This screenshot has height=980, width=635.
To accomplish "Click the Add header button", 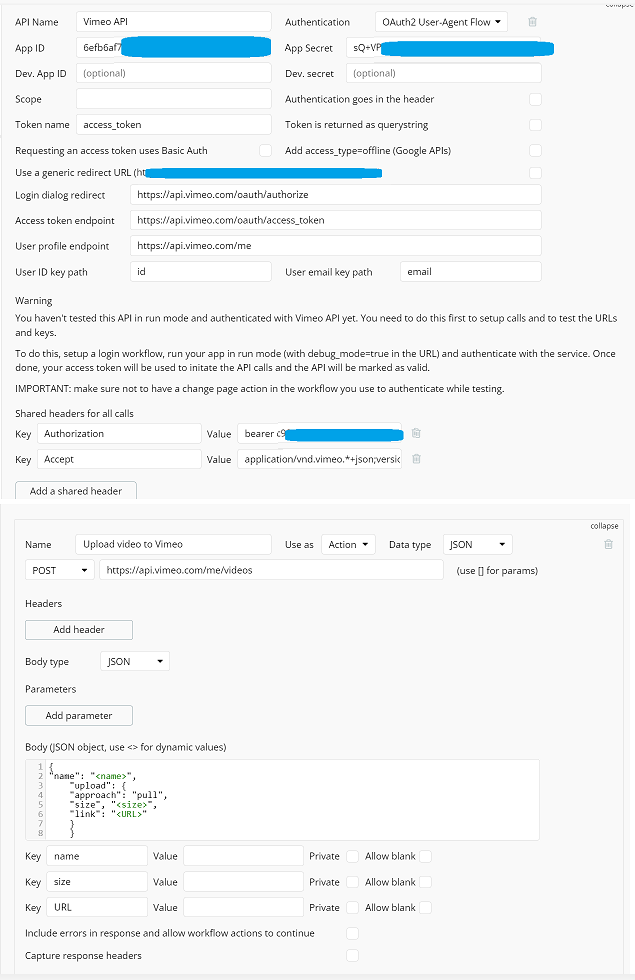I will click(x=79, y=629).
